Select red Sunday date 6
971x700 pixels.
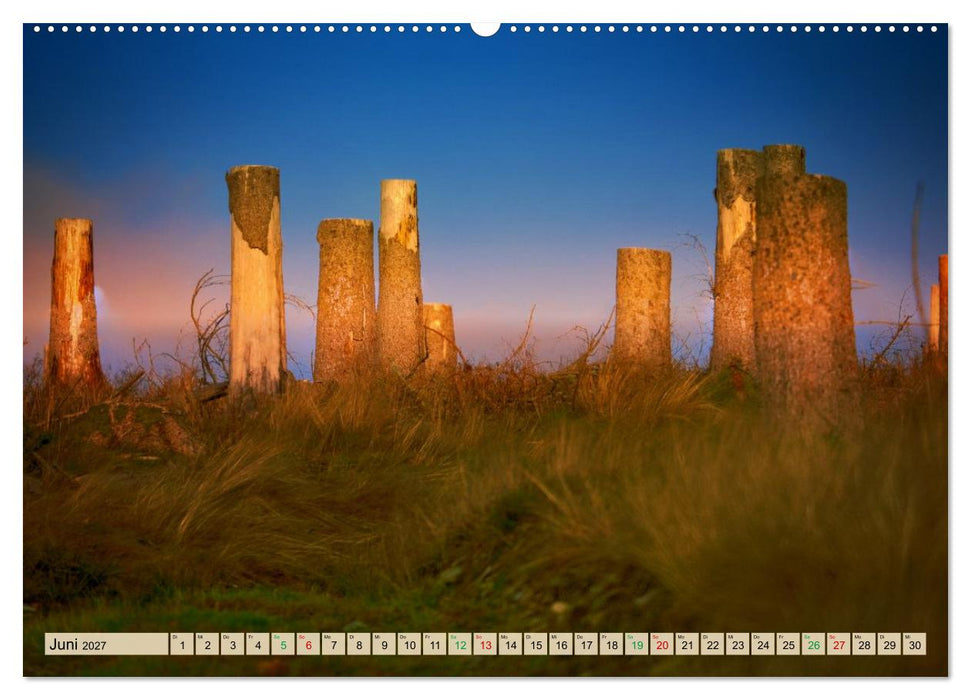(308, 644)
